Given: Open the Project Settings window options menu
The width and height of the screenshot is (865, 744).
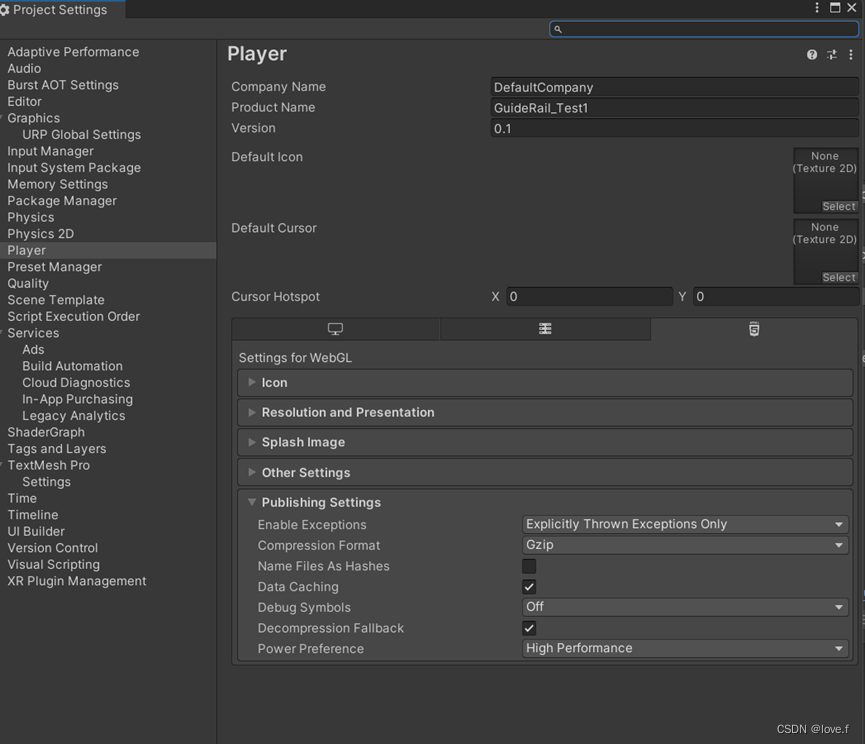Looking at the screenshot, I should coord(817,8).
